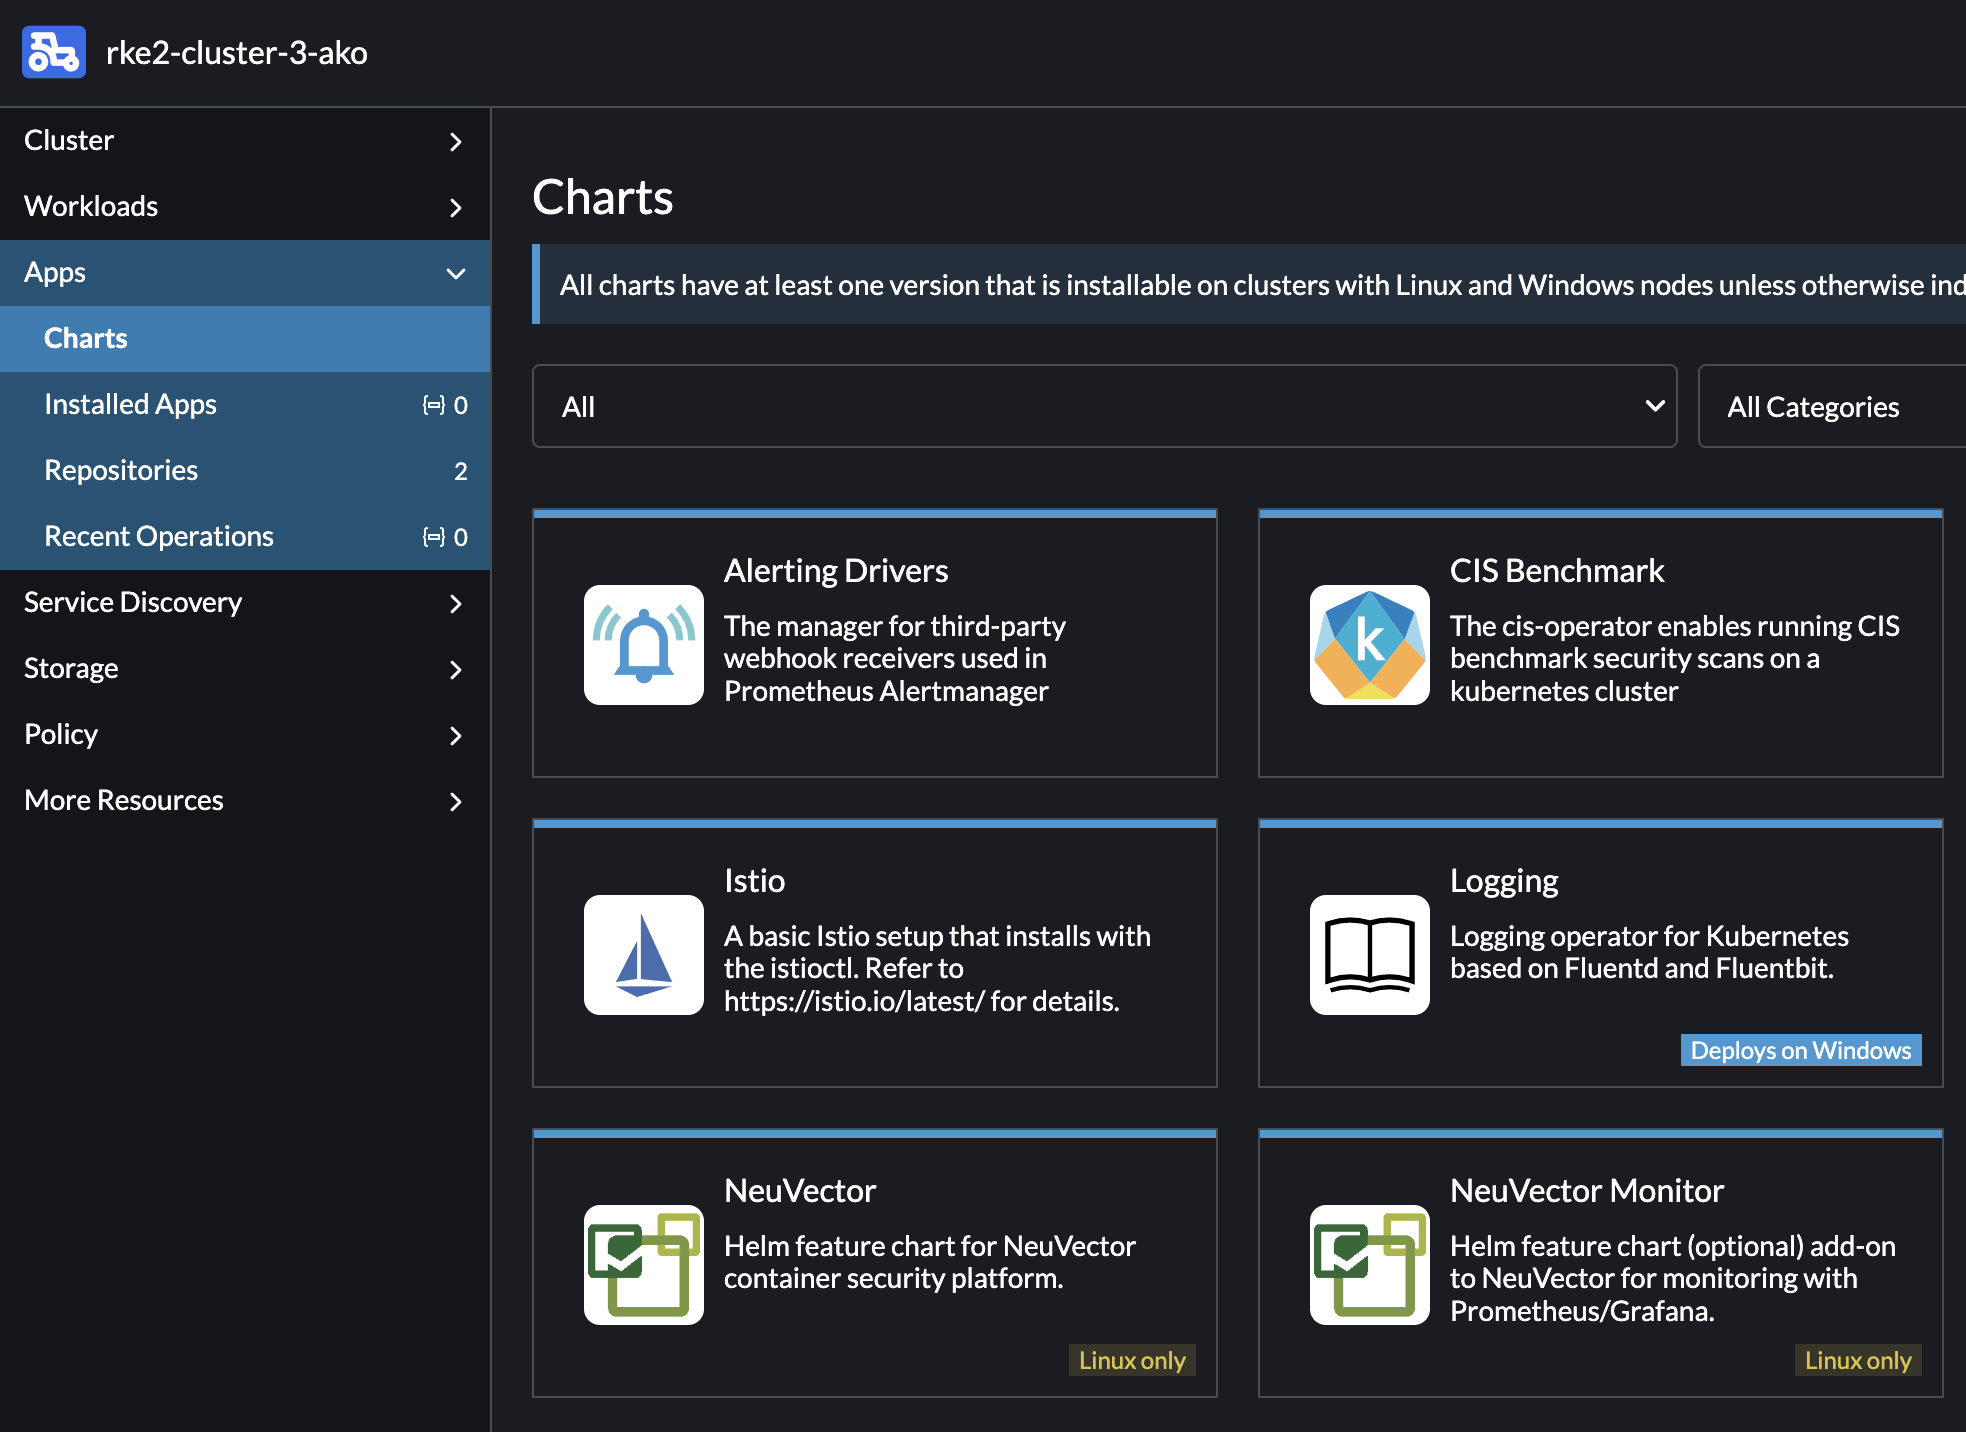Select the Istio sailboat icon
Image resolution: width=1966 pixels, height=1432 pixels.
644,955
